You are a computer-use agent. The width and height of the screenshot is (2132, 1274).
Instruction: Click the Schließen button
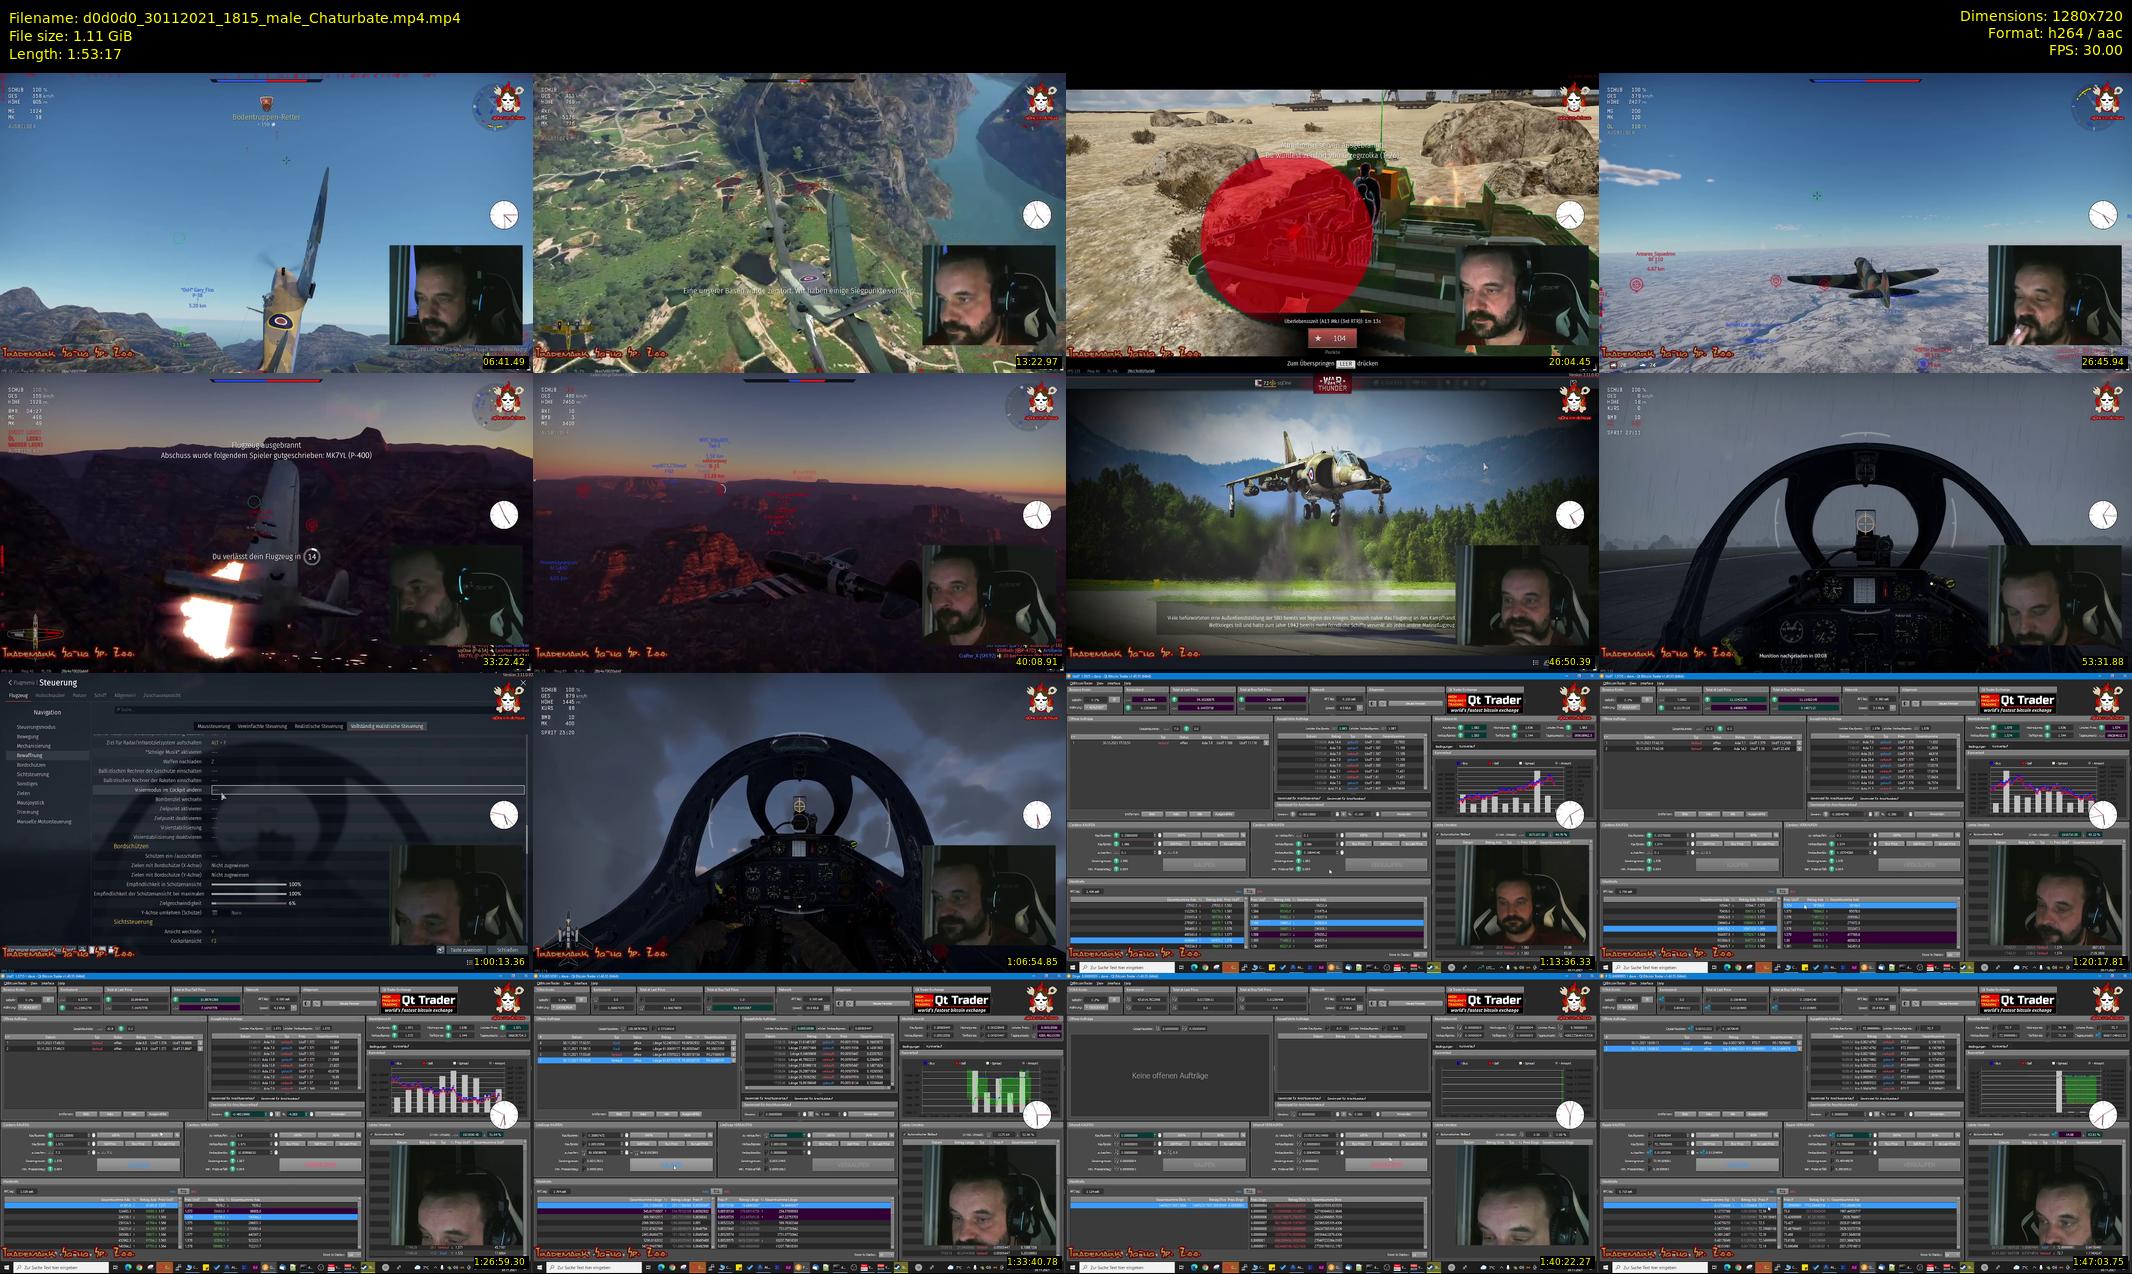click(x=507, y=950)
